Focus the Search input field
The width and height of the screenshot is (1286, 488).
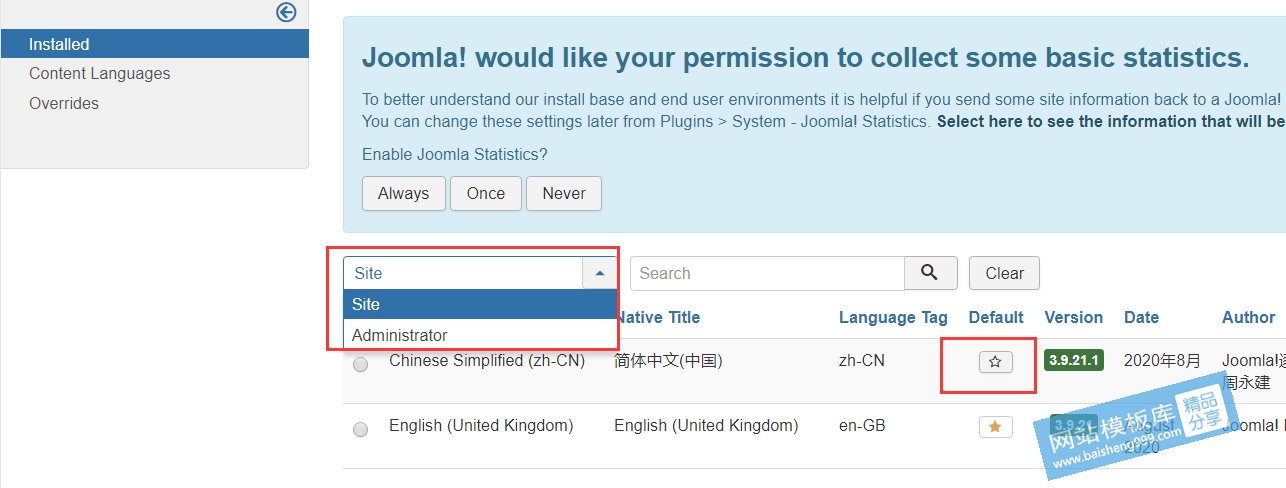[767, 273]
